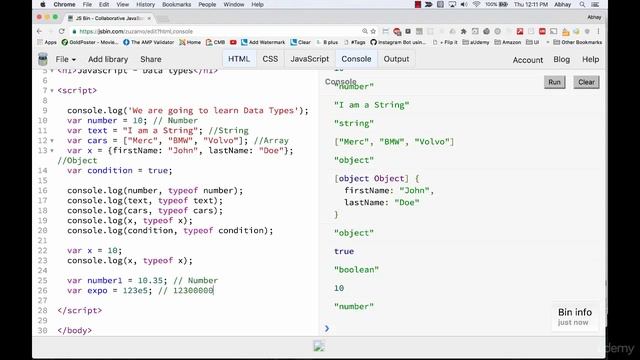
Task: Click the Chrome profile name Abhay
Action: click(594, 17)
